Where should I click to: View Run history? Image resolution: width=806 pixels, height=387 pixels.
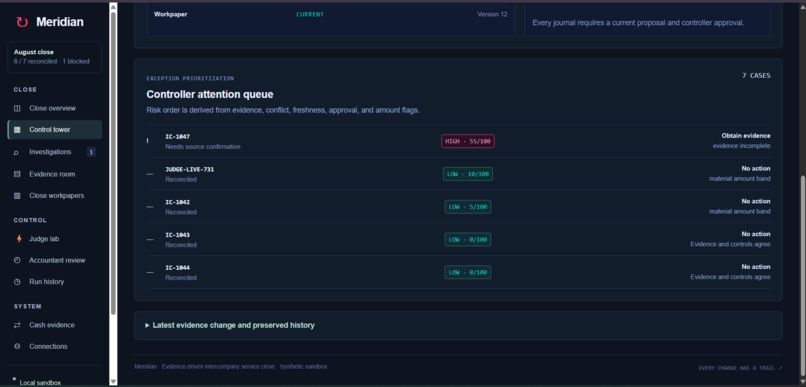click(47, 282)
